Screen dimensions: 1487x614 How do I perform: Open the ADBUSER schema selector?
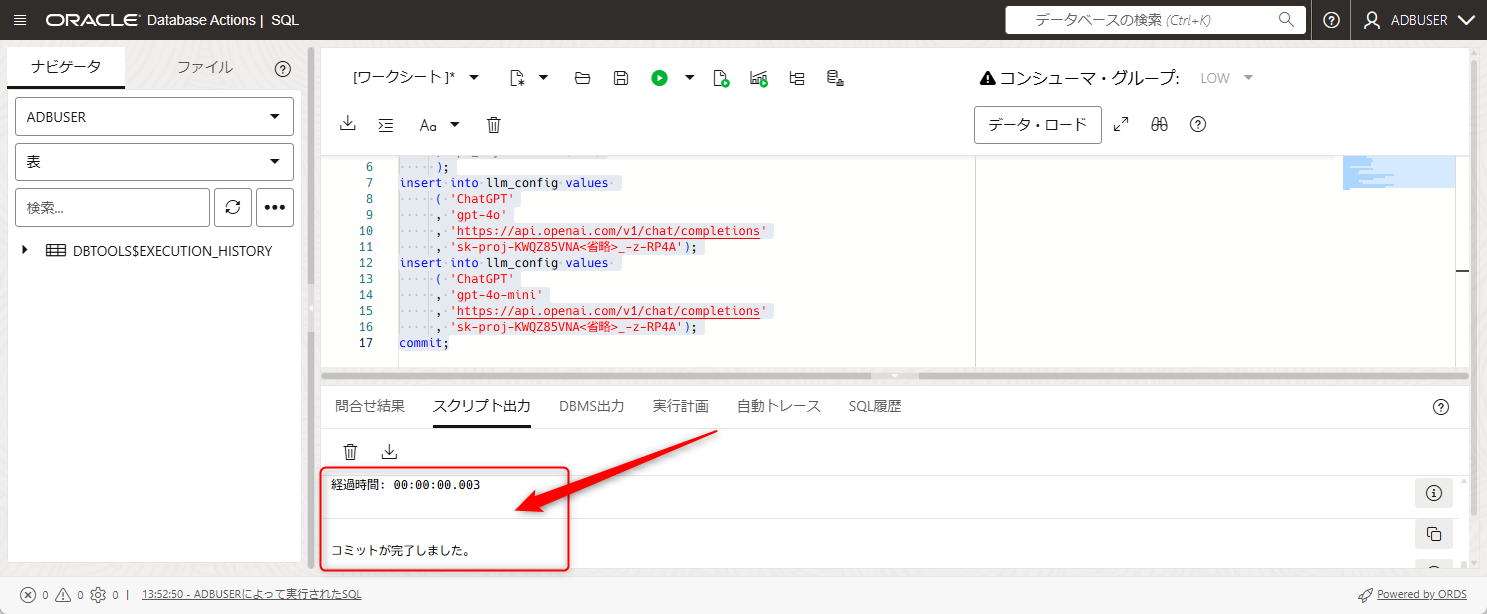[x=154, y=117]
